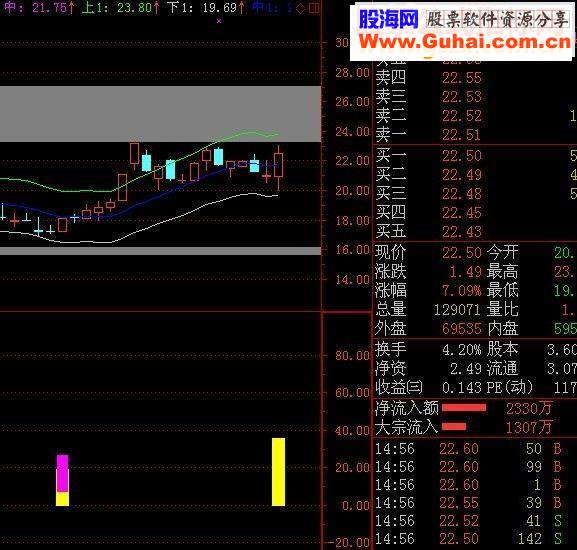Click the 24.00 price axis label

pyautogui.click(x=352, y=131)
